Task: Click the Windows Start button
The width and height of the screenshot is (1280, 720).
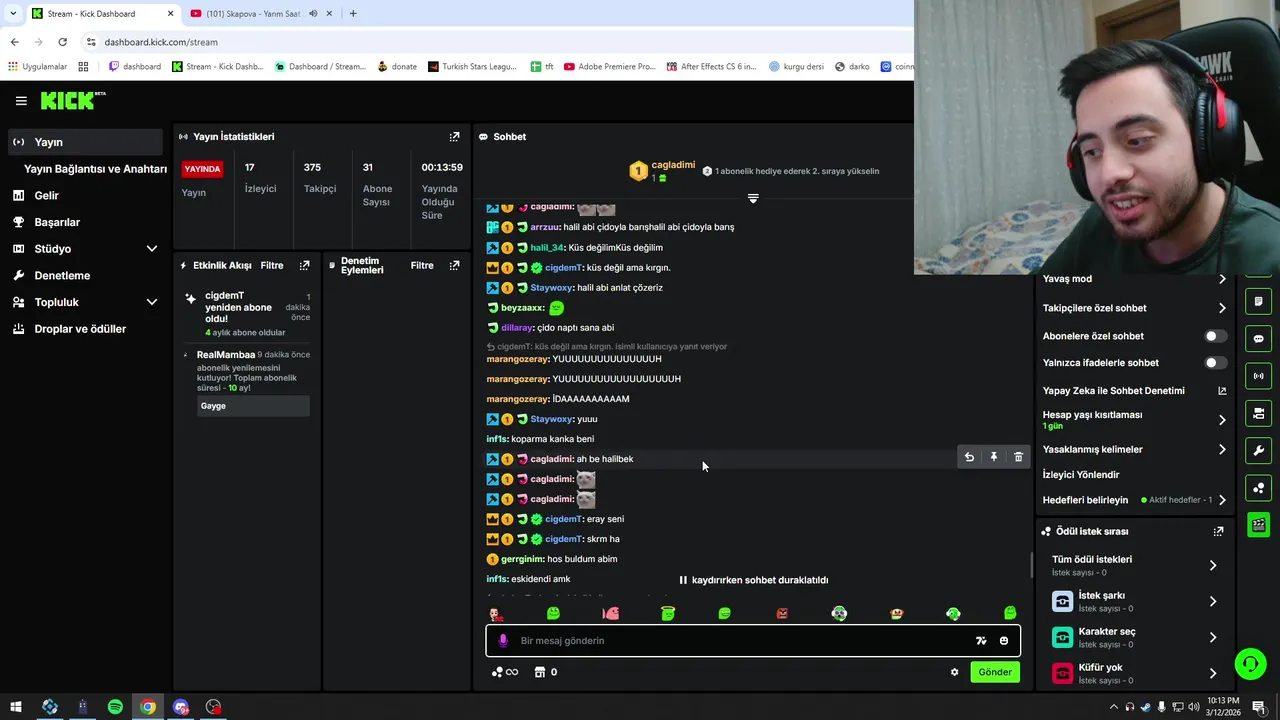Action: point(16,707)
